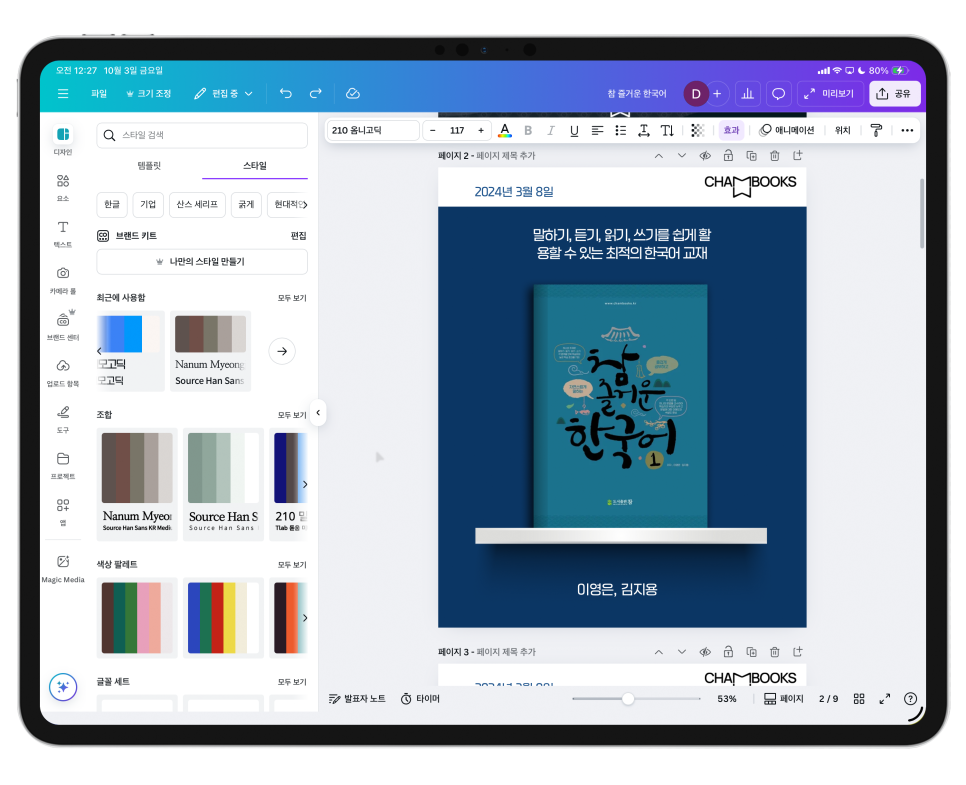Open the 앱 apps panel
This screenshot has width=966, height=785.
pos(63,511)
